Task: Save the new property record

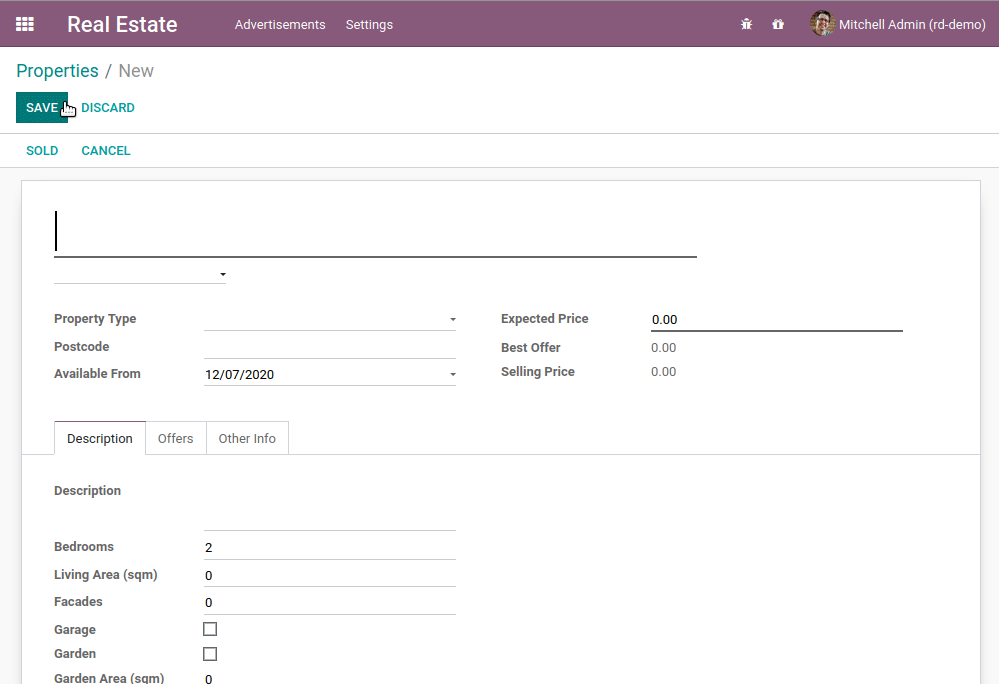Action: [x=41, y=107]
